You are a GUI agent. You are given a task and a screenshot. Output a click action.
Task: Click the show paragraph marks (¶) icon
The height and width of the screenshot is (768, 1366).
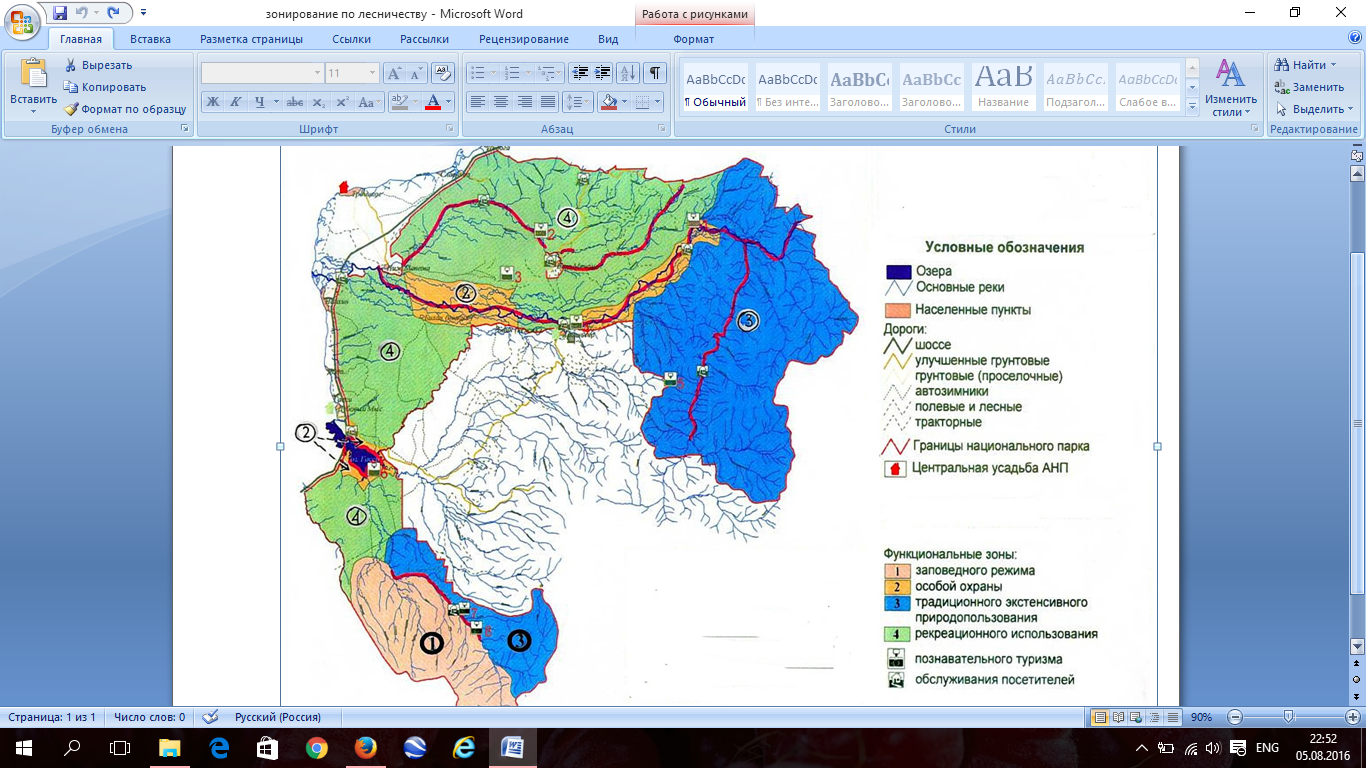point(654,73)
